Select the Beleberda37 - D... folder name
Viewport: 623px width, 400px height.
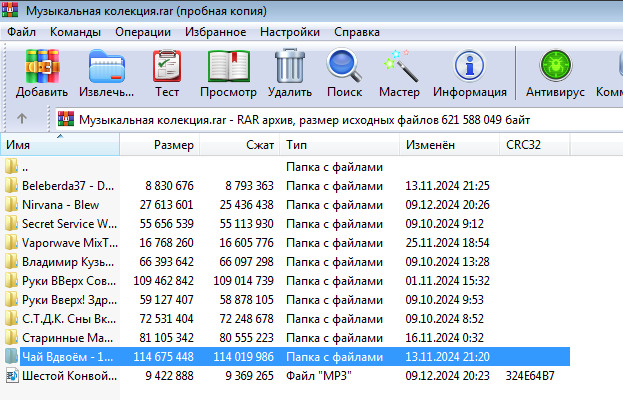68,186
